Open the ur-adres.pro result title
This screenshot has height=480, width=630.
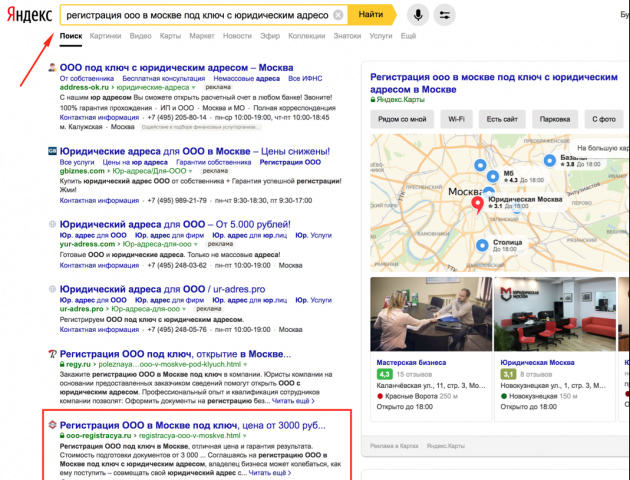[x=162, y=289]
